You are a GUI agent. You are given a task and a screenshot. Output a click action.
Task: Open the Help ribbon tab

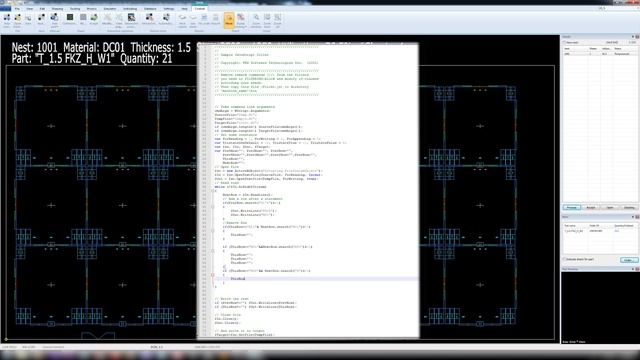[184, 9]
